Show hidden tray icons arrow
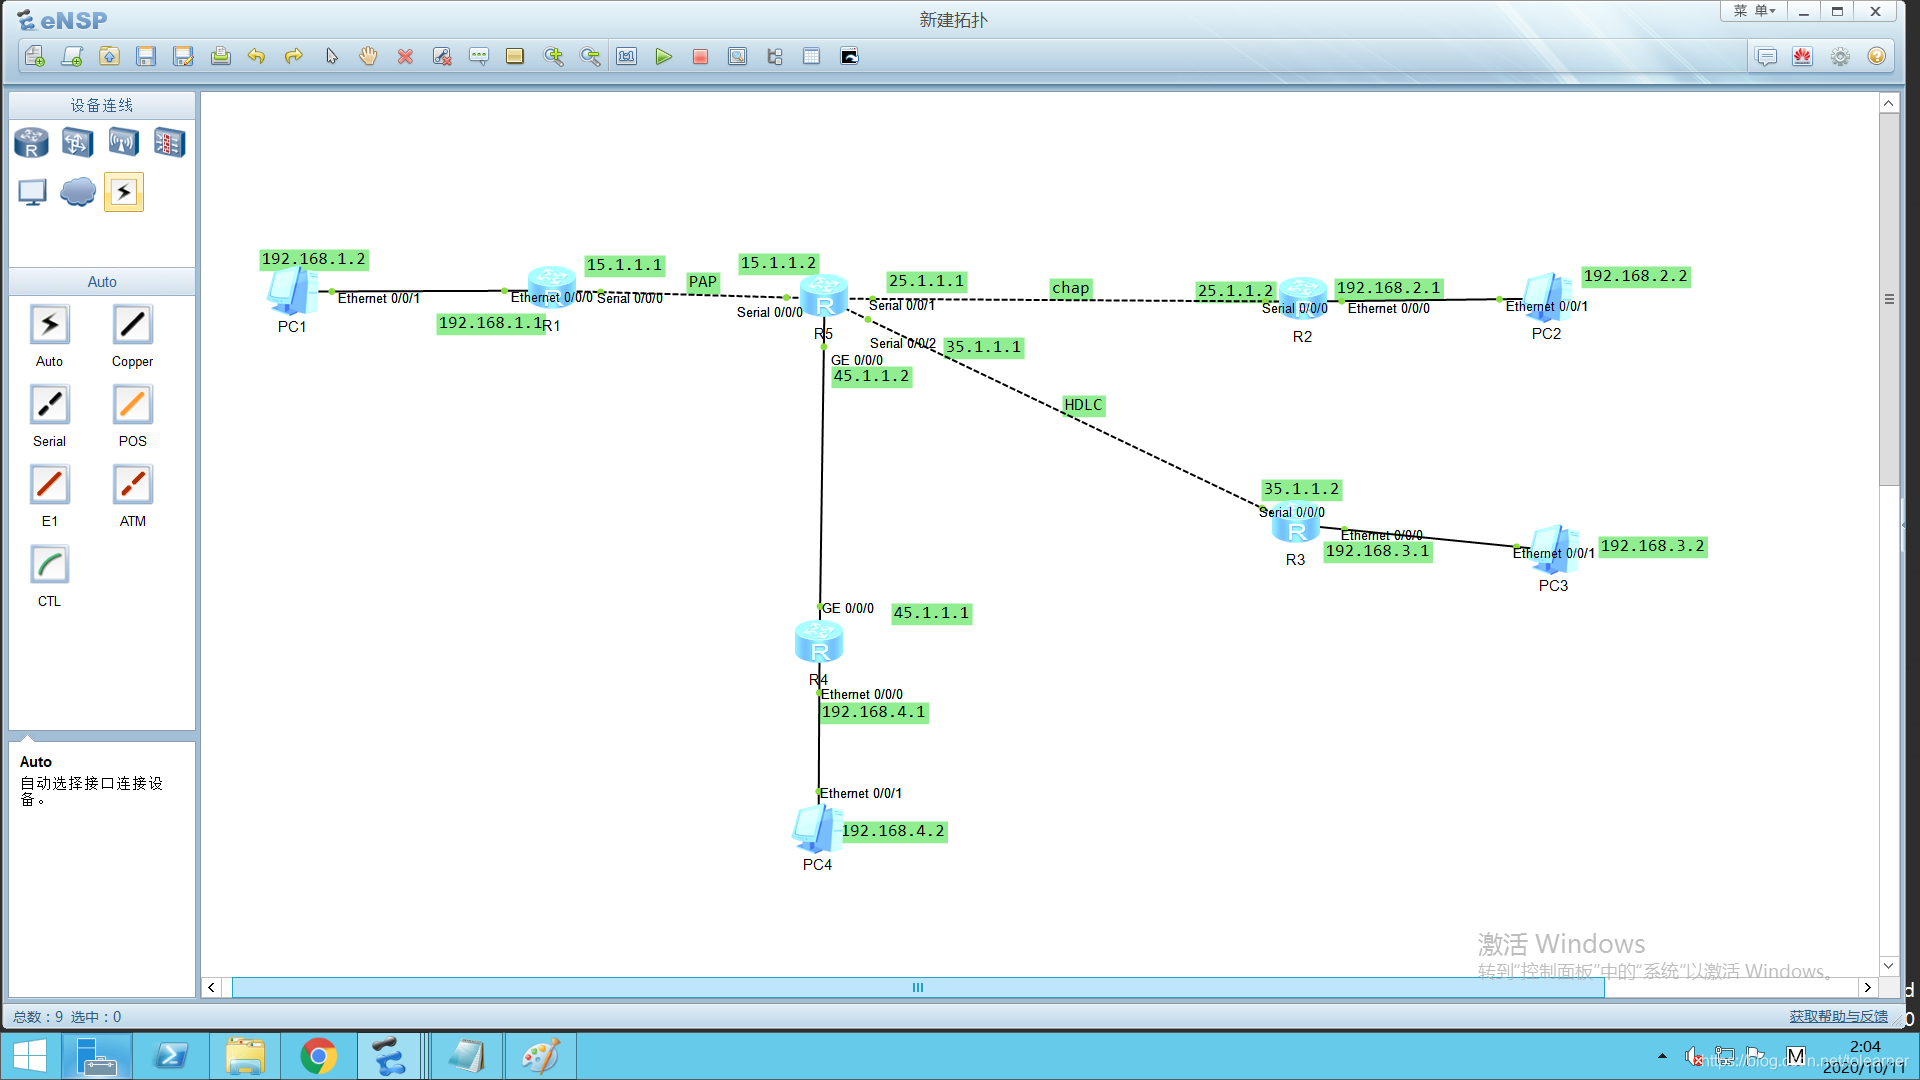The width and height of the screenshot is (1920, 1080). 1662,1056
